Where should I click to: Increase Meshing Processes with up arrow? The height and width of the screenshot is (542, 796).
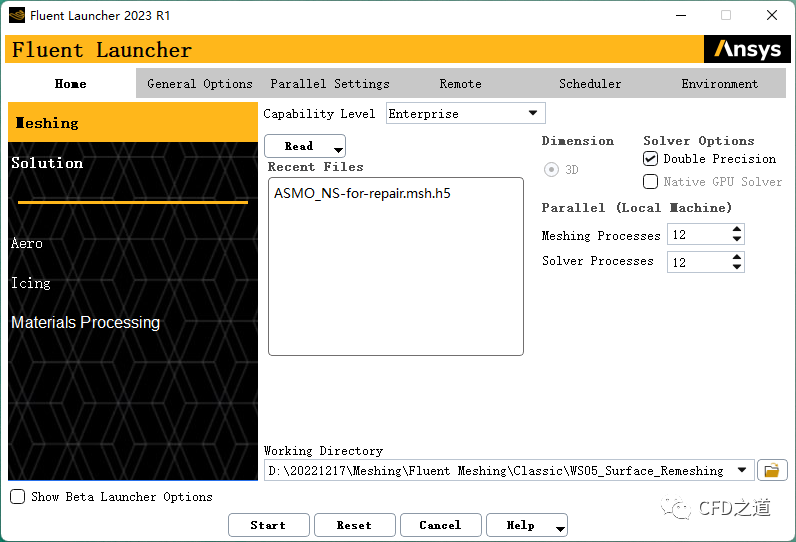tap(737, 230)
